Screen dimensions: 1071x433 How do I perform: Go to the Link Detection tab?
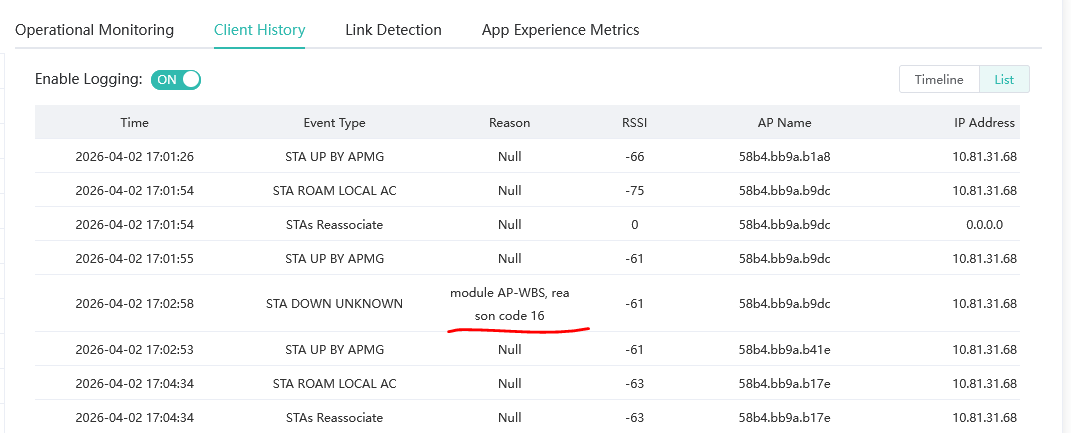pos(393,30)
